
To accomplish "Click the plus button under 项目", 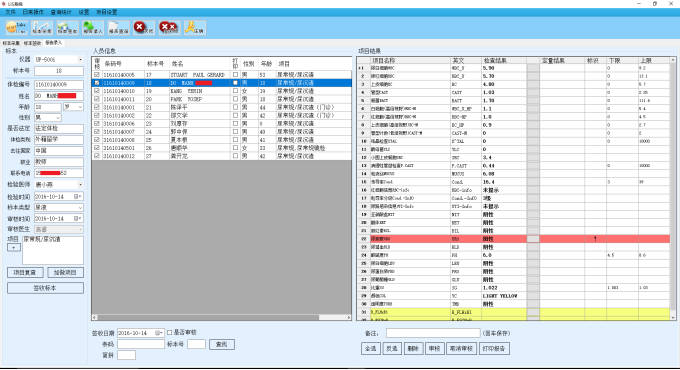I will pyautogui.click(x=14, y=247).
